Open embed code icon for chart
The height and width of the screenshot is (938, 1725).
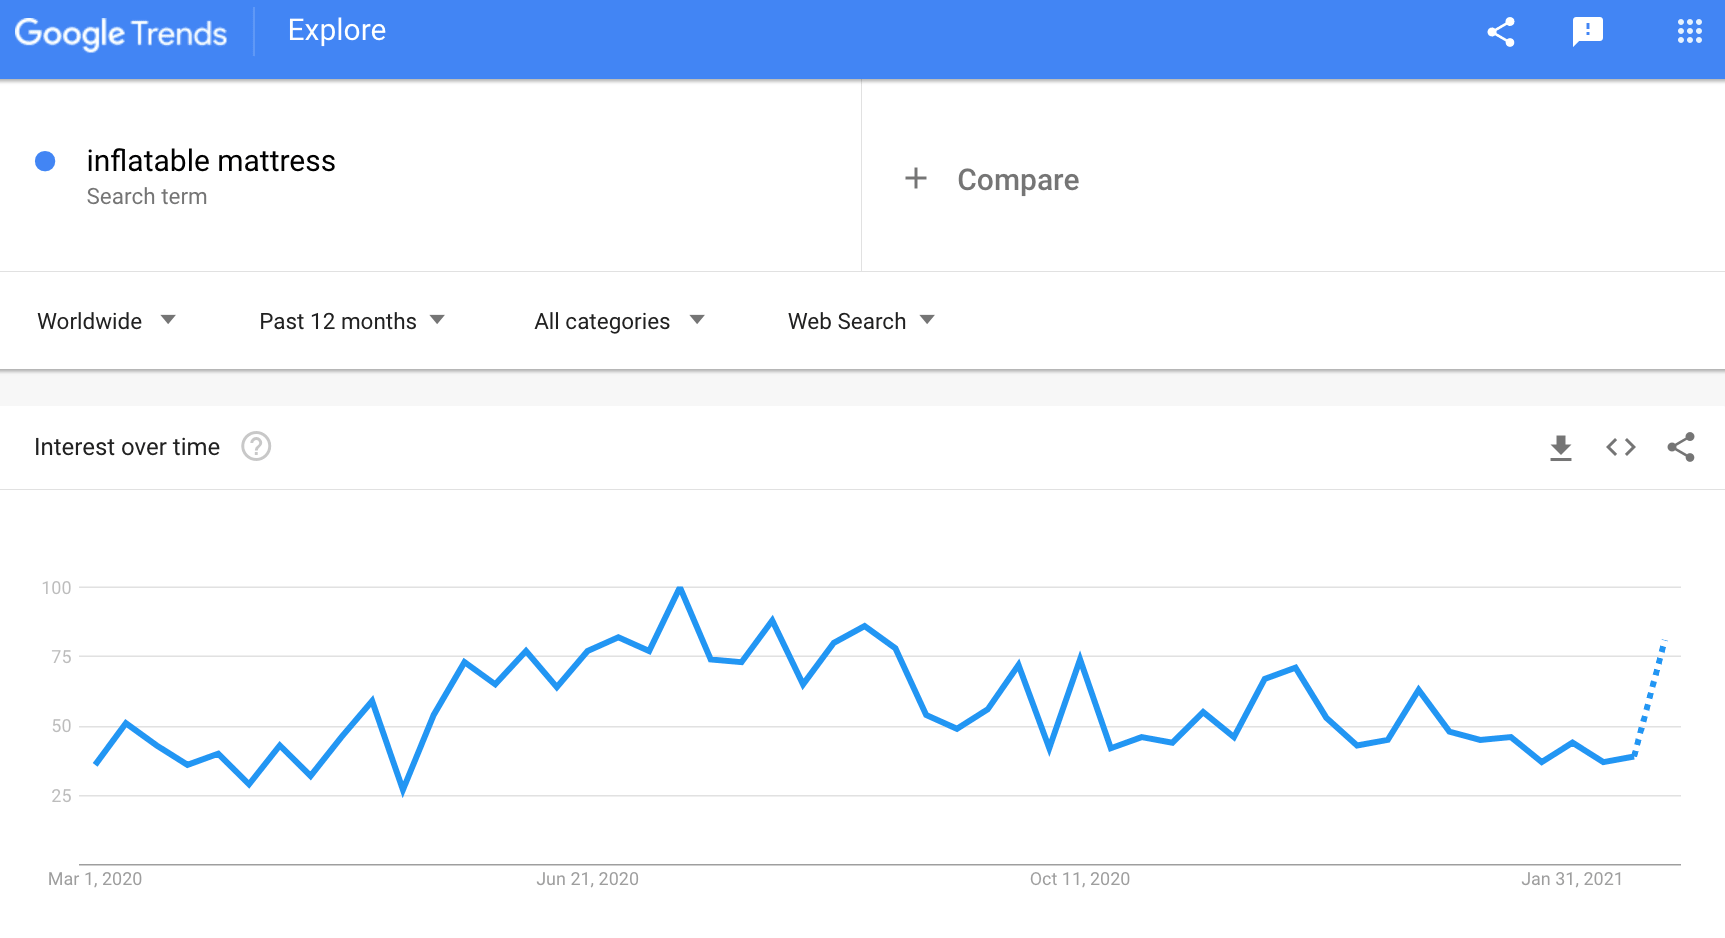tap(1620, 447)
